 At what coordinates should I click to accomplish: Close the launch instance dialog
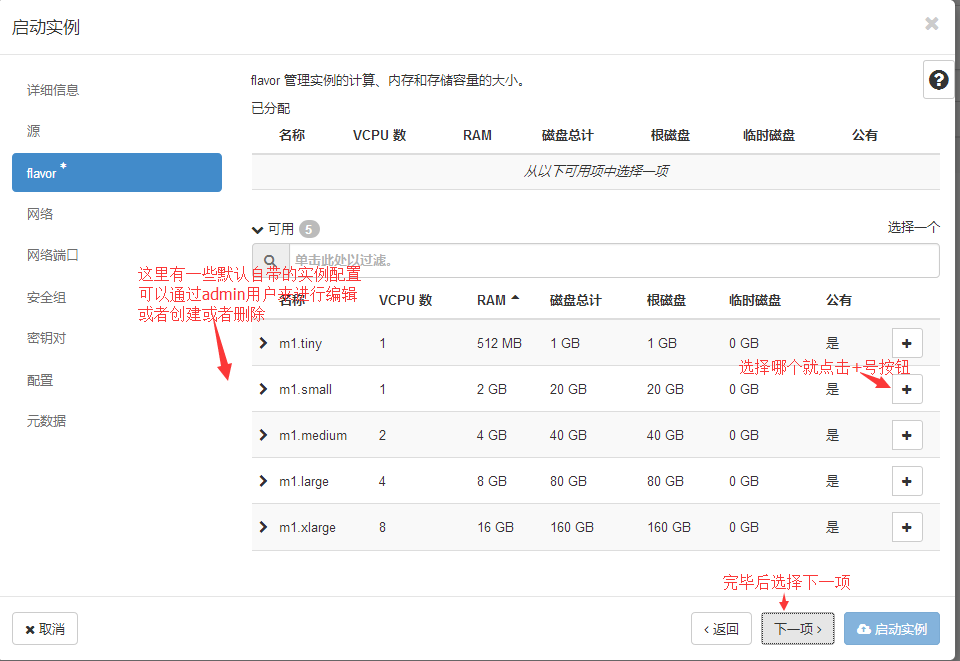point(931,24)
